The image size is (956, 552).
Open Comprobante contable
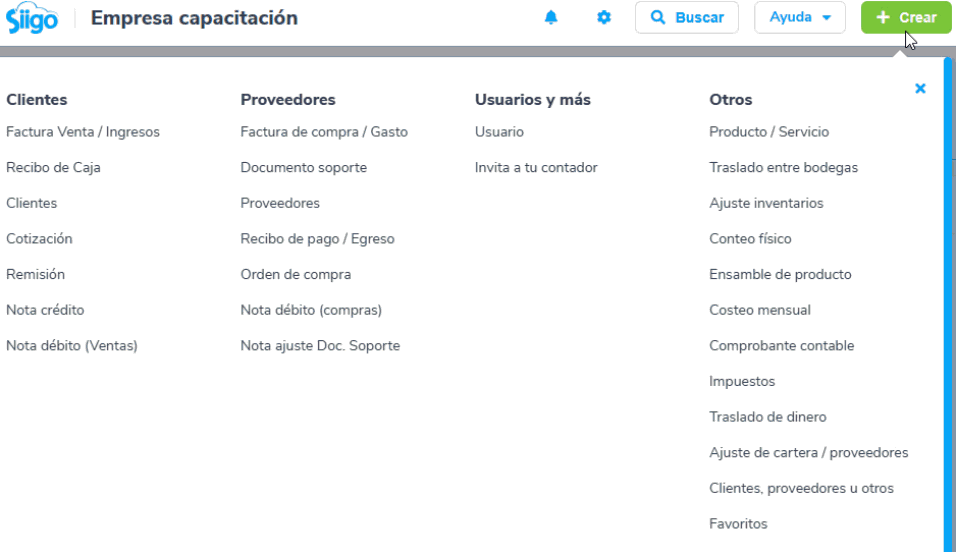pyautogui.click(x=782, y=346)
